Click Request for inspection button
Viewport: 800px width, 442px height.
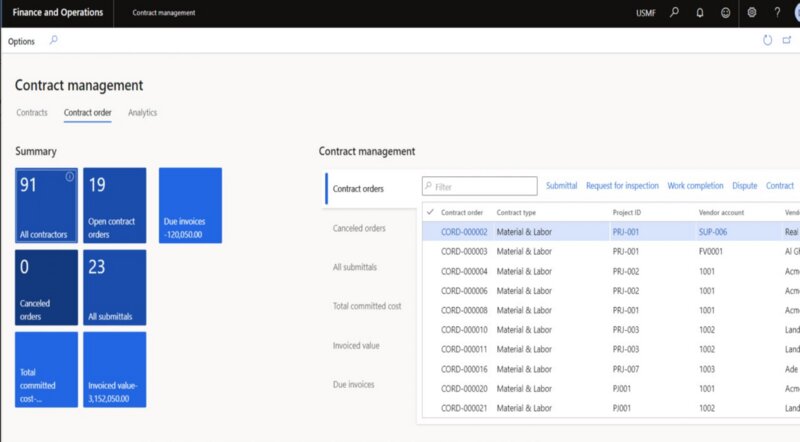click(622, 186)
